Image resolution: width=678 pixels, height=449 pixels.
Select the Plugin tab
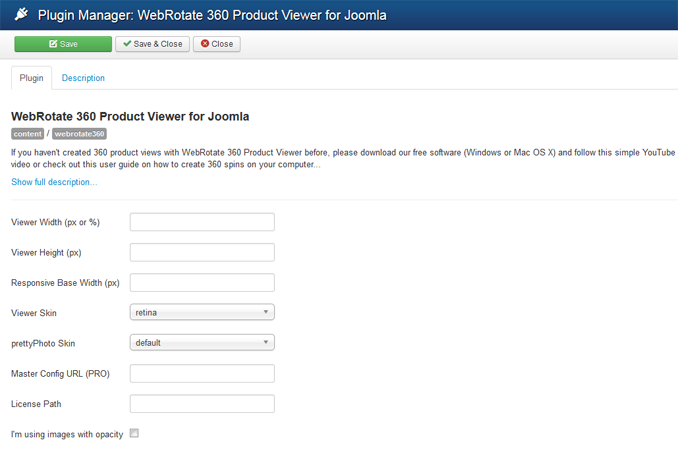tap(32, 78)
